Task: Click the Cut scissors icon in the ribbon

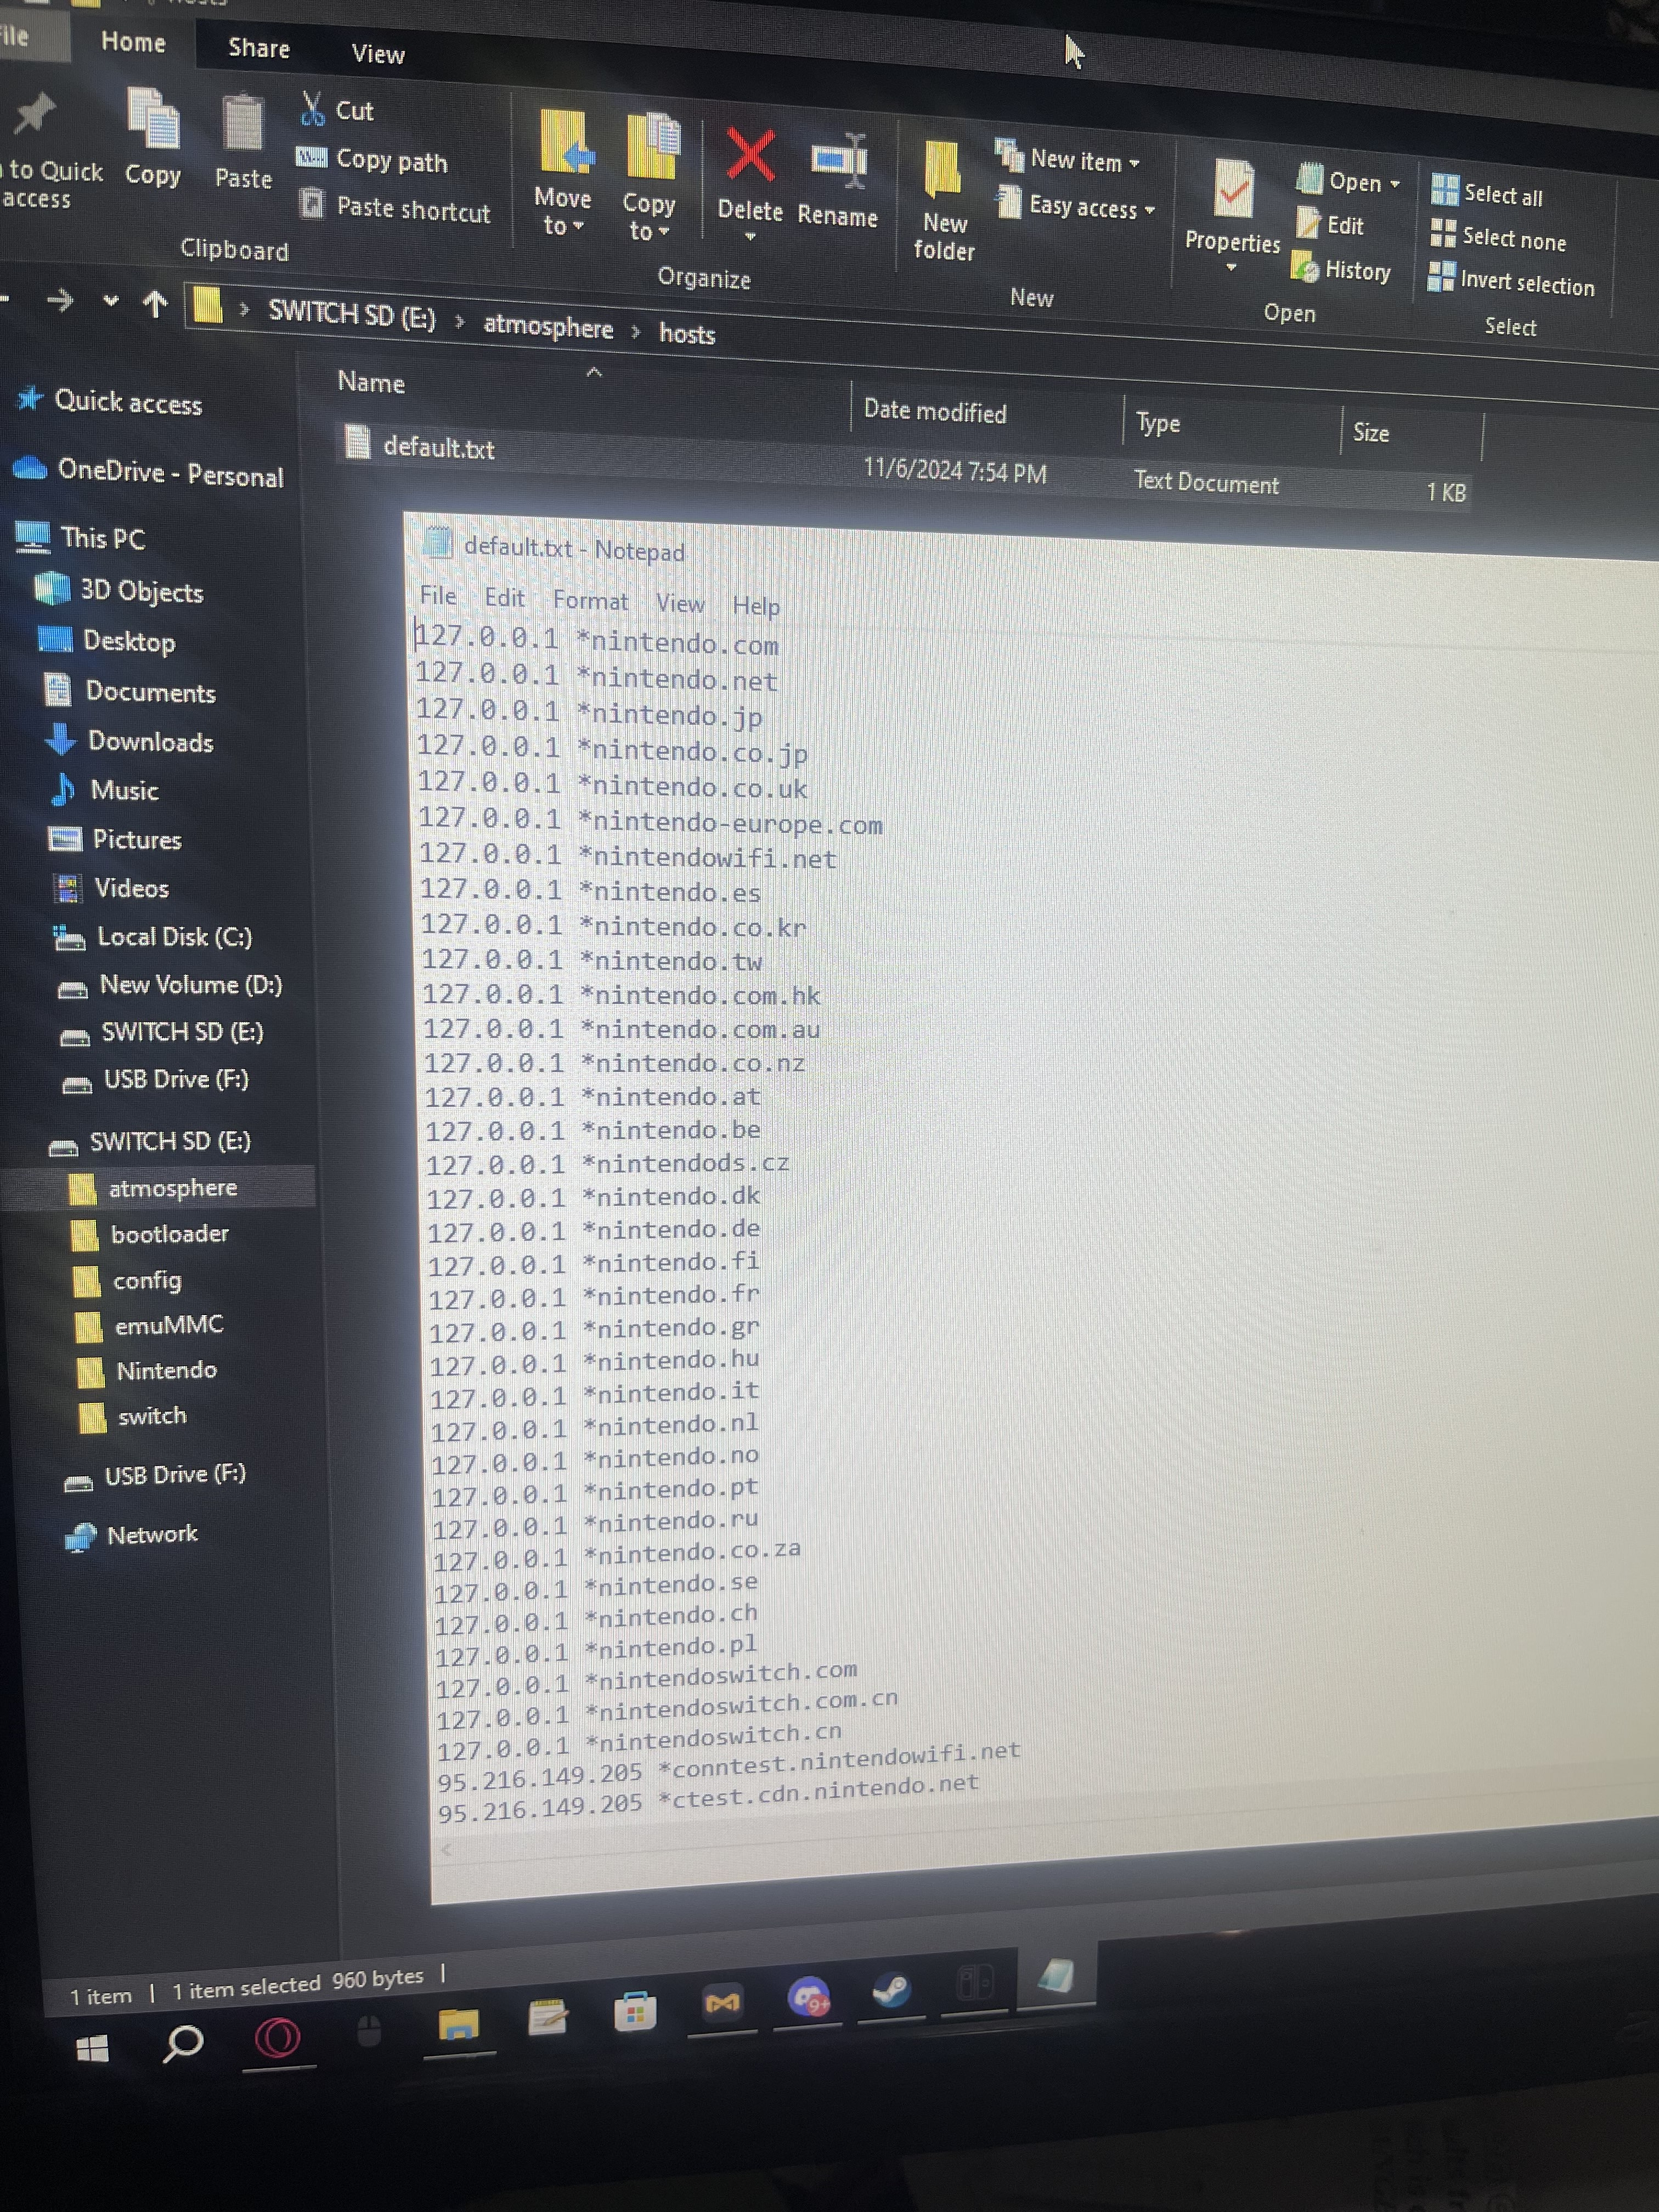Action: (x=312, y=108)
